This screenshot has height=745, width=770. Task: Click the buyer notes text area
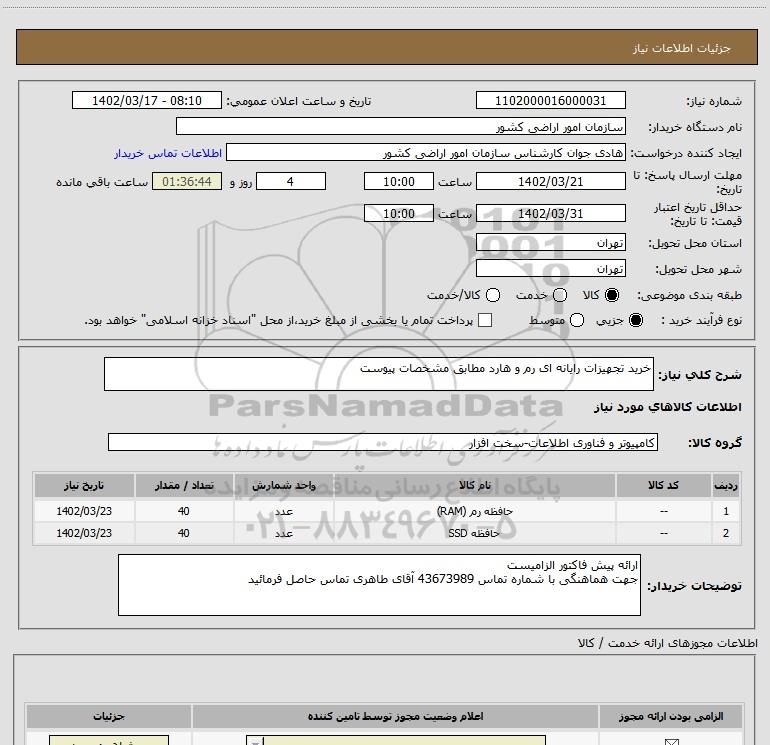click(x=379, y=585)
